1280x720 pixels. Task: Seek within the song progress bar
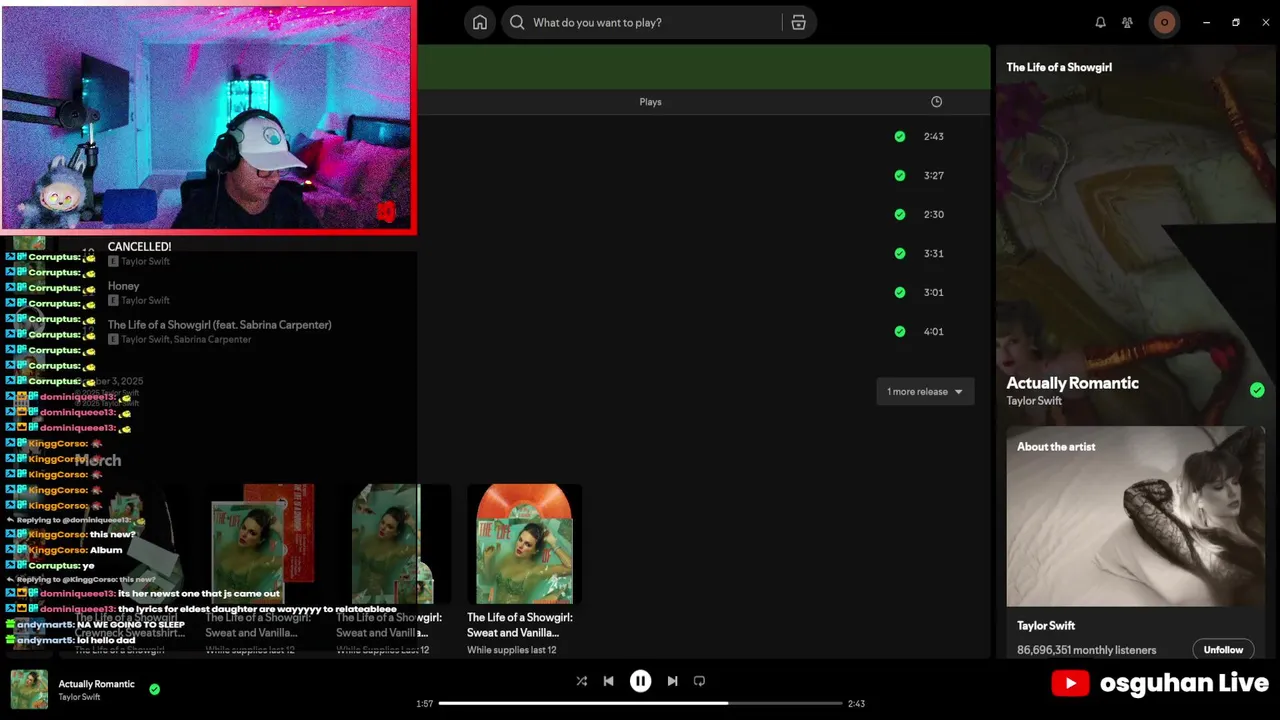tap(640, 703)
